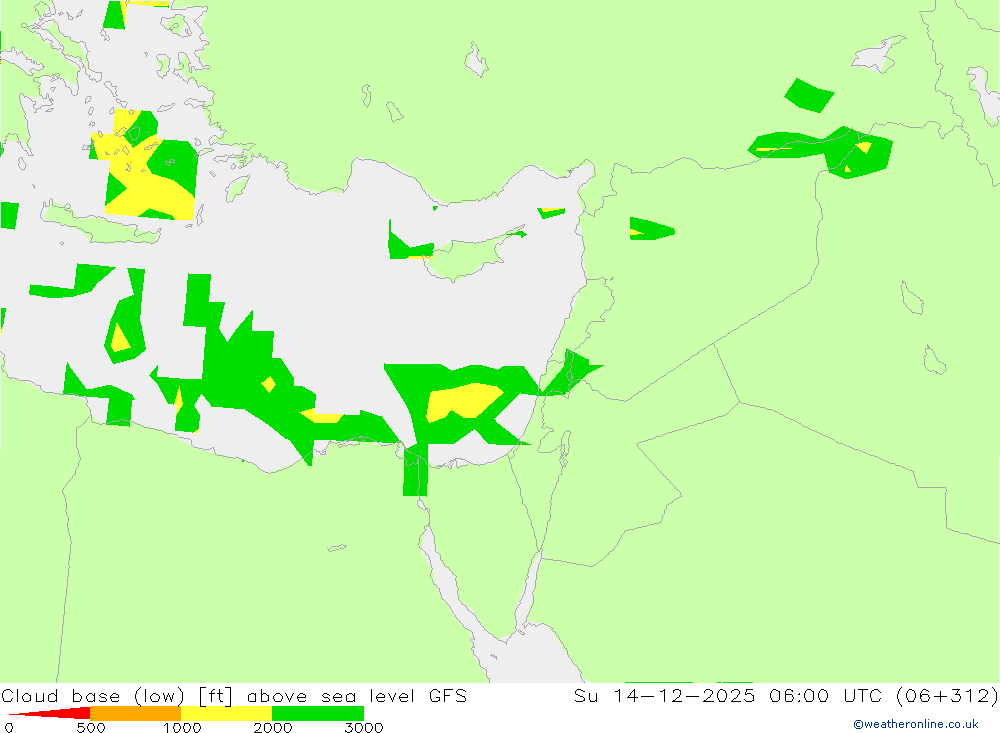Click the legend value 500

pyautogui.click(x=91, y=727)
